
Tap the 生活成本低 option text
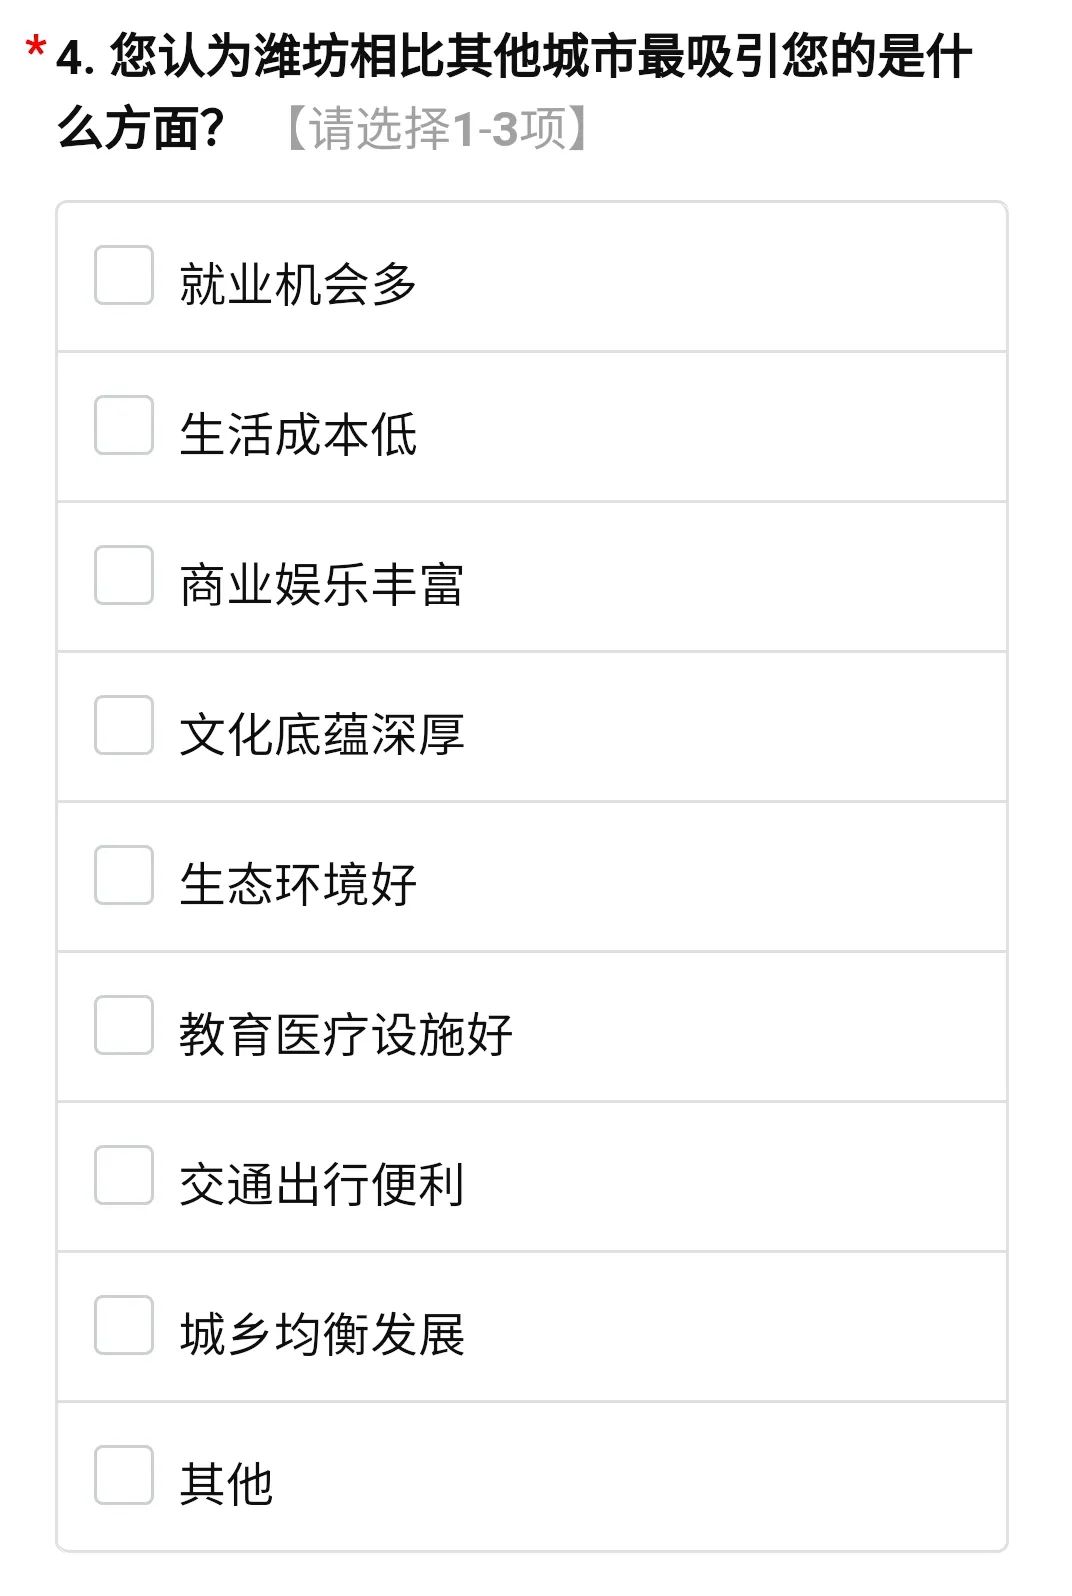tap(298, 434)
